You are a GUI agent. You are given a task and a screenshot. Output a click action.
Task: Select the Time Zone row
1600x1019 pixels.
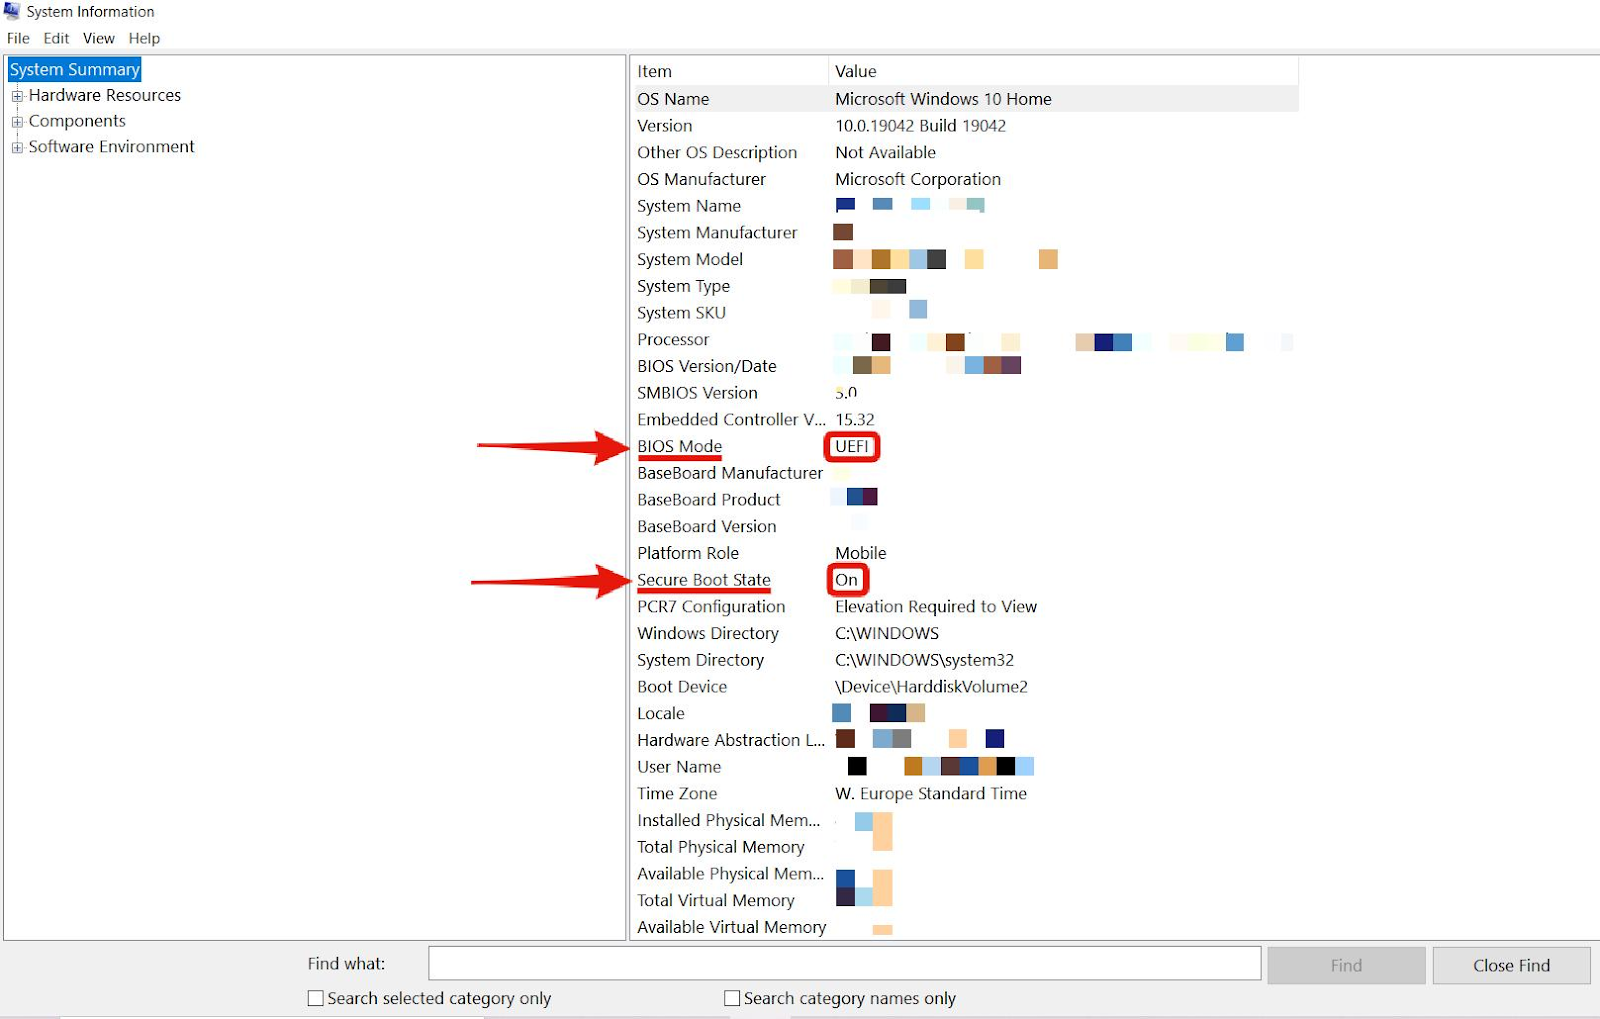pos(677,793)
